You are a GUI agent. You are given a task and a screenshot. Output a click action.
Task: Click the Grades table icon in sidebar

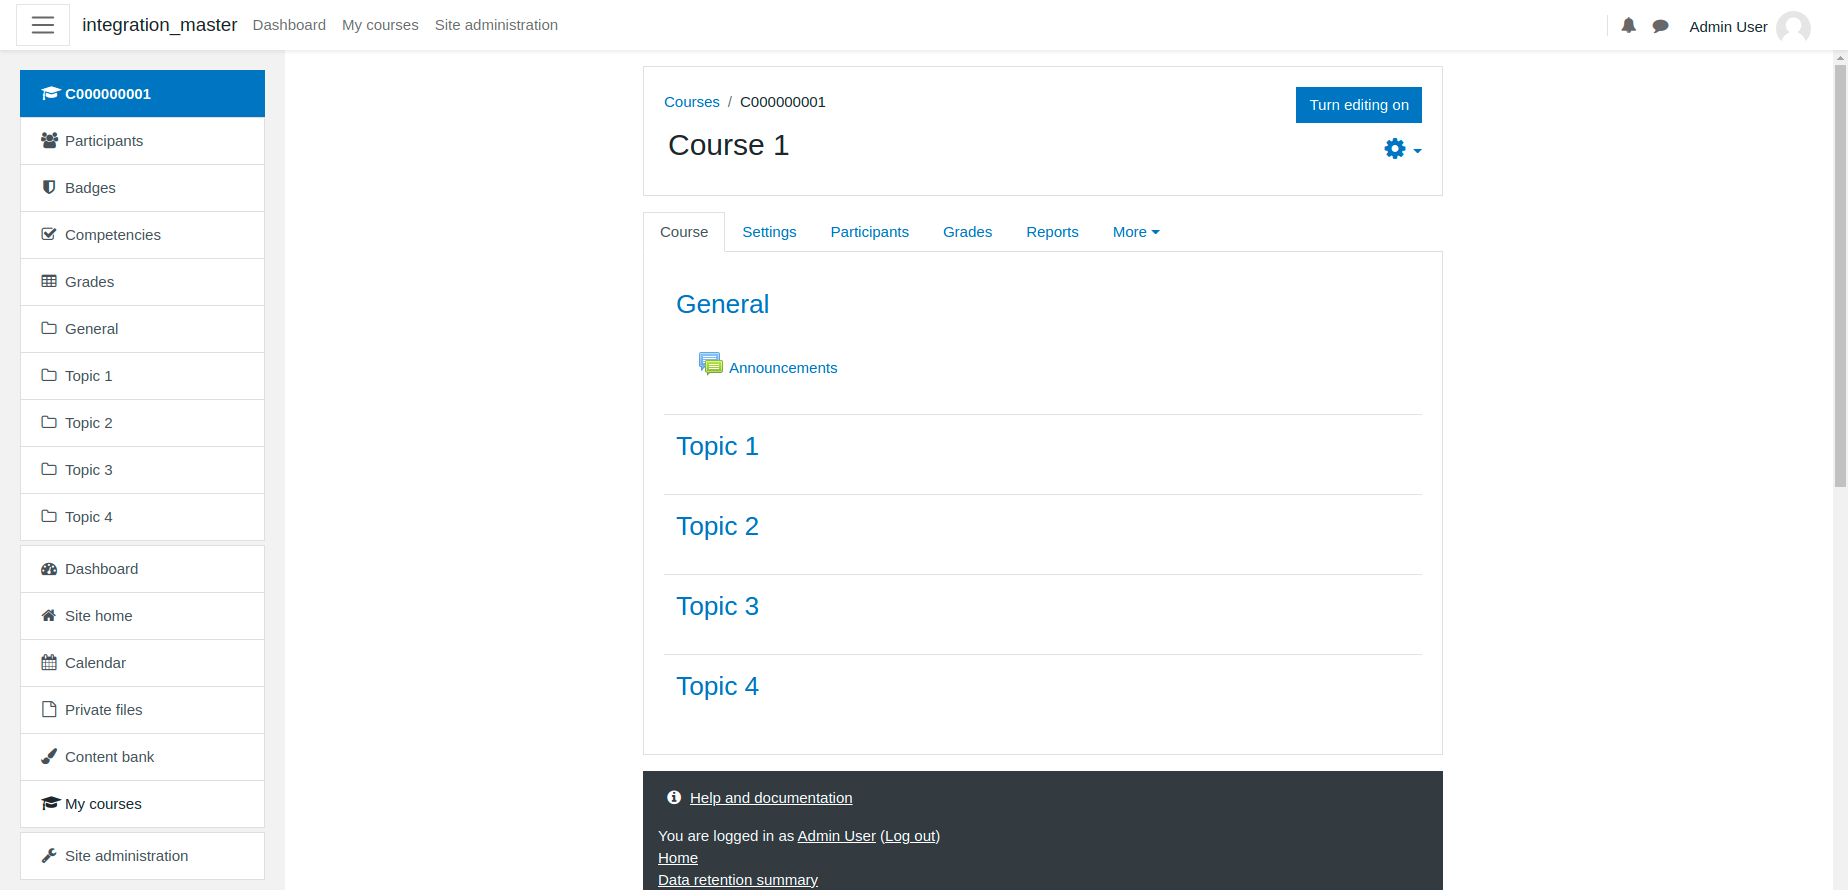[x=49, y=281]
